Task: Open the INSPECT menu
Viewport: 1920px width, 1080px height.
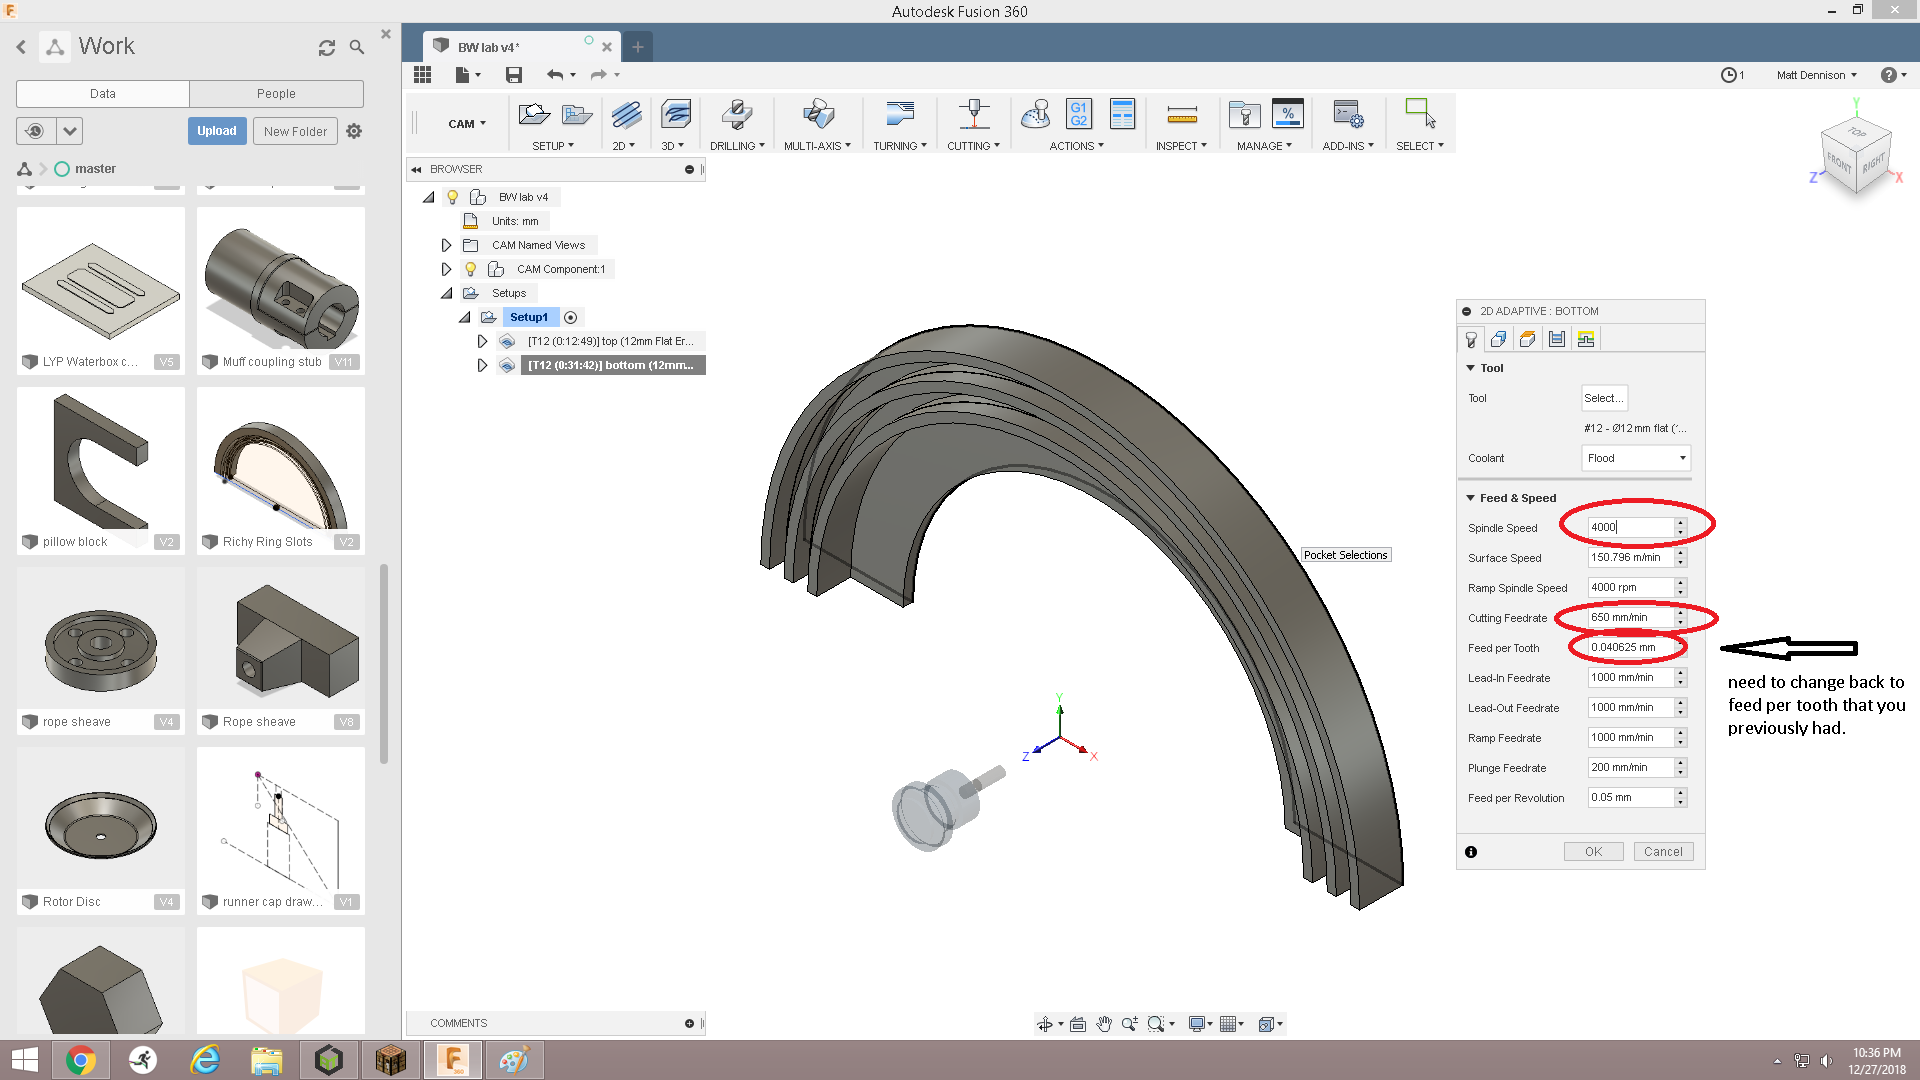Action: (x=1182, y=146)
